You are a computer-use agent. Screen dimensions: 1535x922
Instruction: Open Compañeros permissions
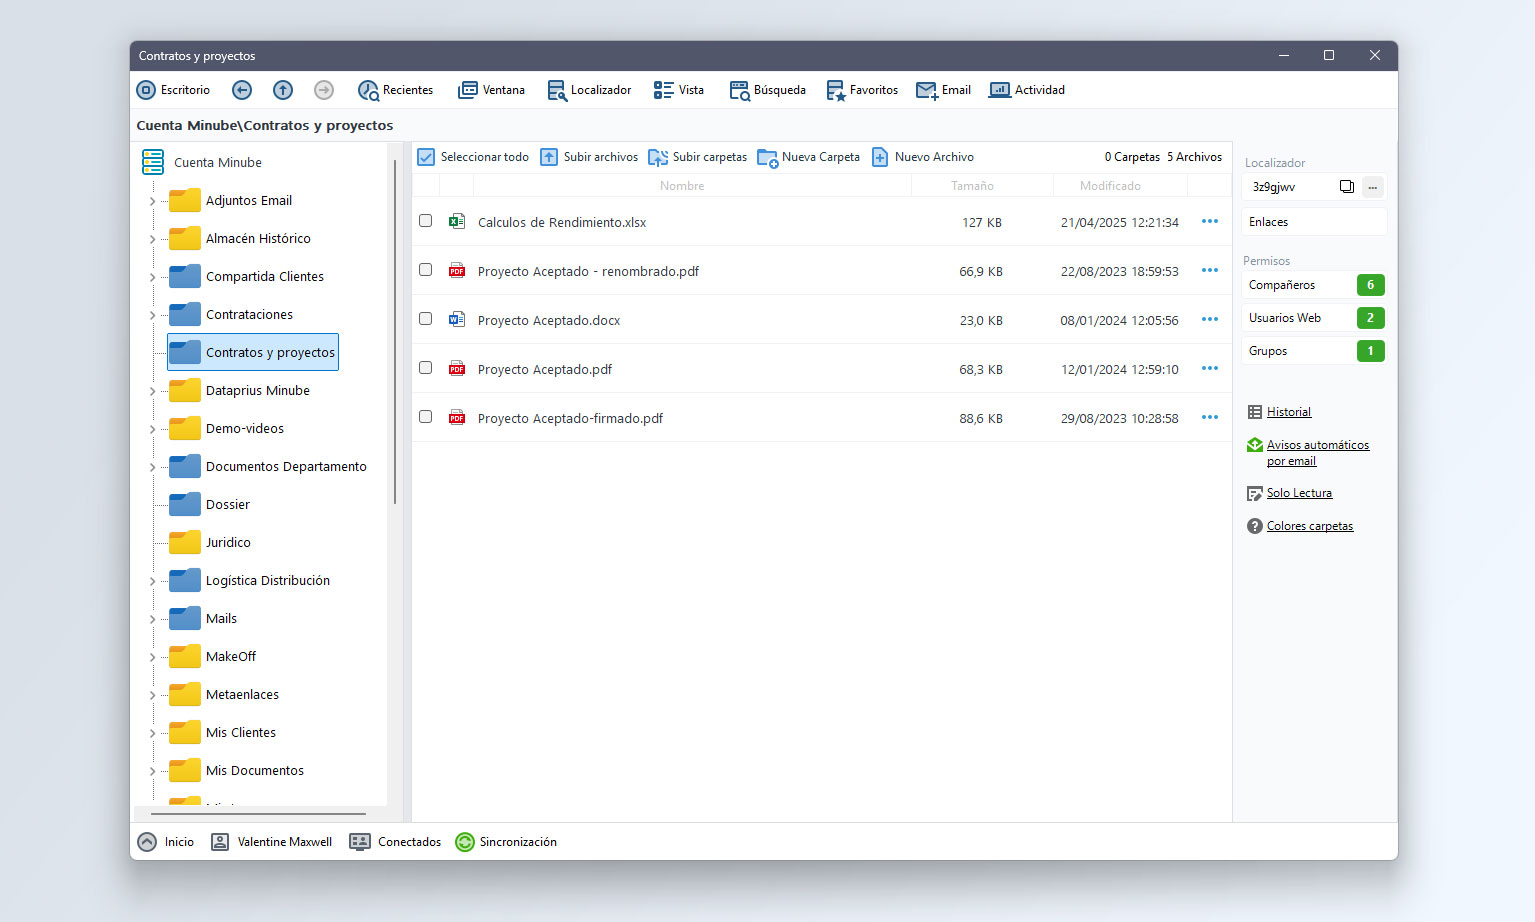click(x=1314, y=285)
